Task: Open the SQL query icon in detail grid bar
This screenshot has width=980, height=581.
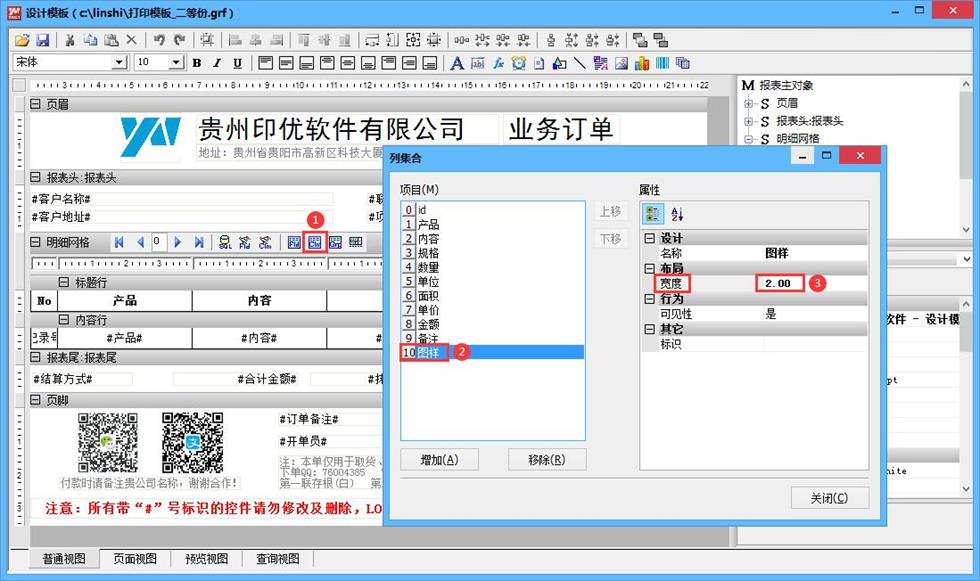Action: pos(225,242)
